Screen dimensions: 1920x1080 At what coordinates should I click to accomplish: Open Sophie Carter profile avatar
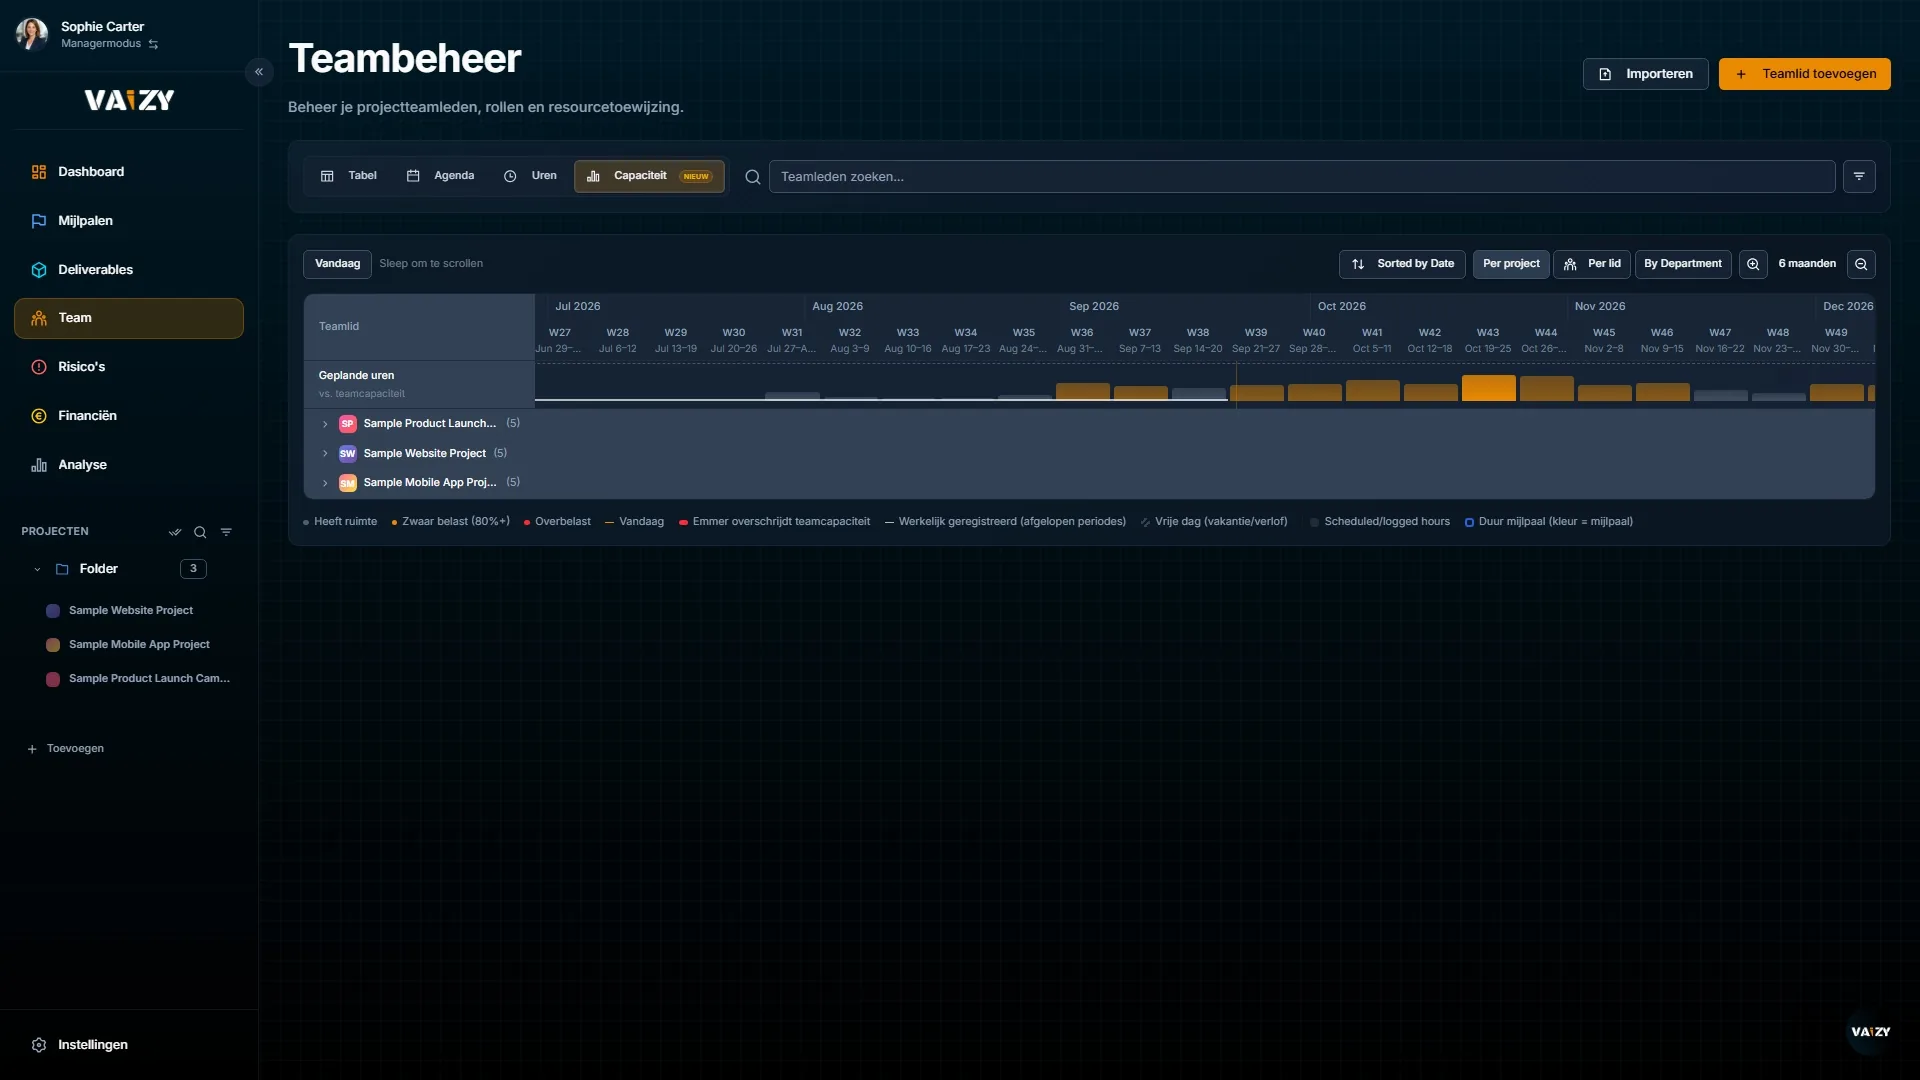[x=31, y=34]
